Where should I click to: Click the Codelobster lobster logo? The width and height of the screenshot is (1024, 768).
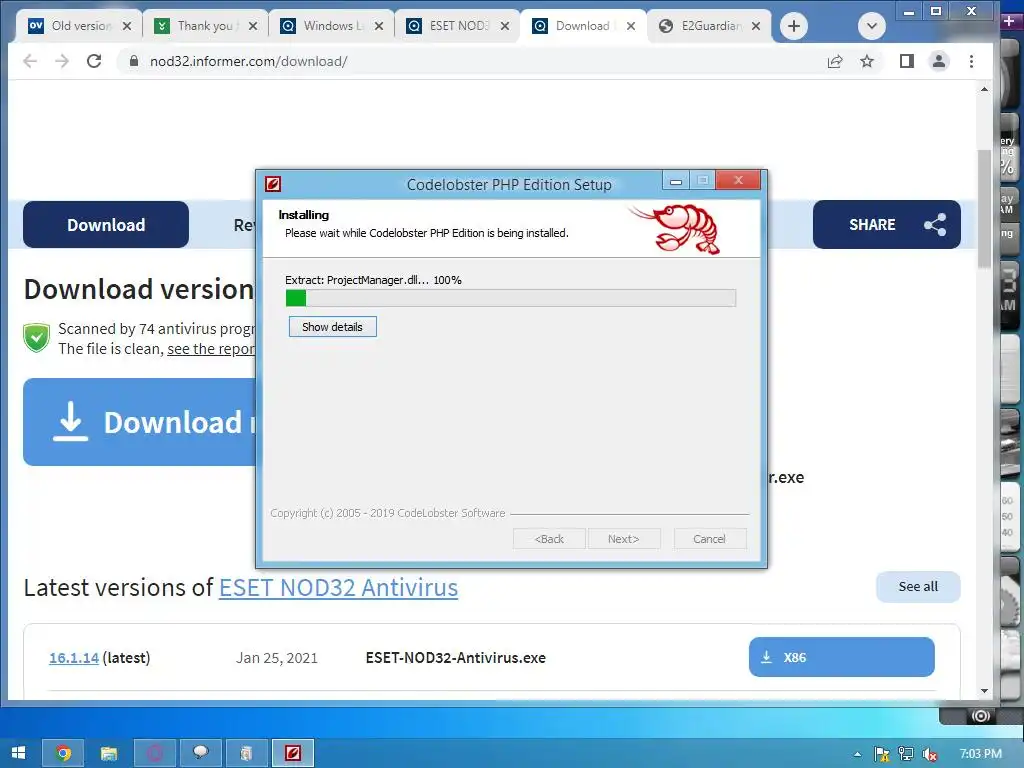tap(677, 229)
